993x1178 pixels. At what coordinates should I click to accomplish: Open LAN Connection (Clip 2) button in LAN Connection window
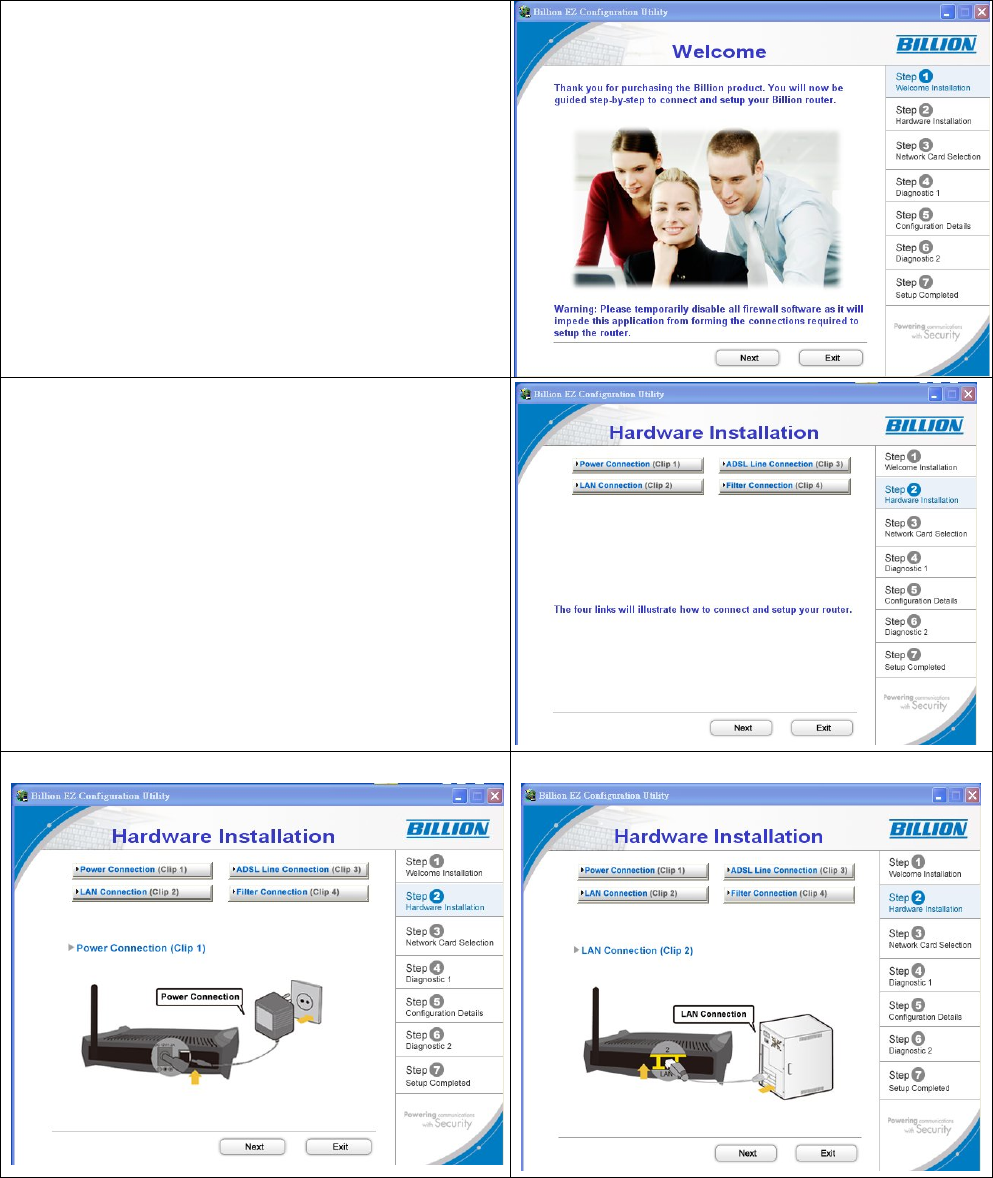click(x=644, y=893)
